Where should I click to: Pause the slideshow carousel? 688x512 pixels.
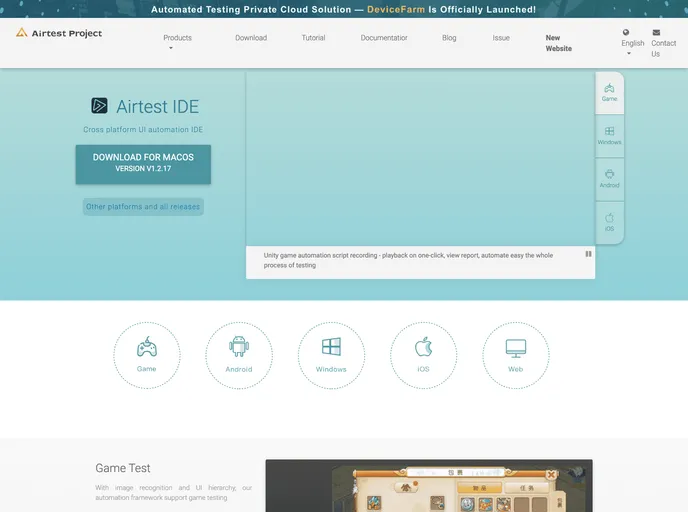pos(588,254)
